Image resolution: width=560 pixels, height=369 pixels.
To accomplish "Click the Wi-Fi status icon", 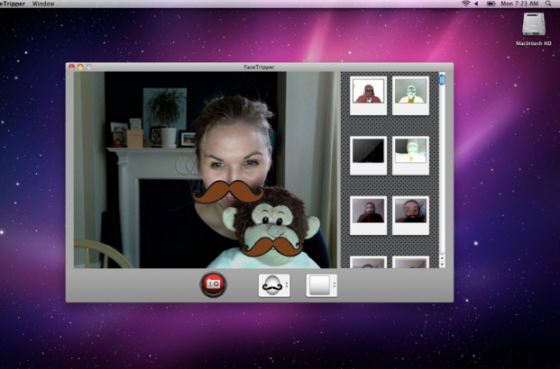I will point(465,4).
